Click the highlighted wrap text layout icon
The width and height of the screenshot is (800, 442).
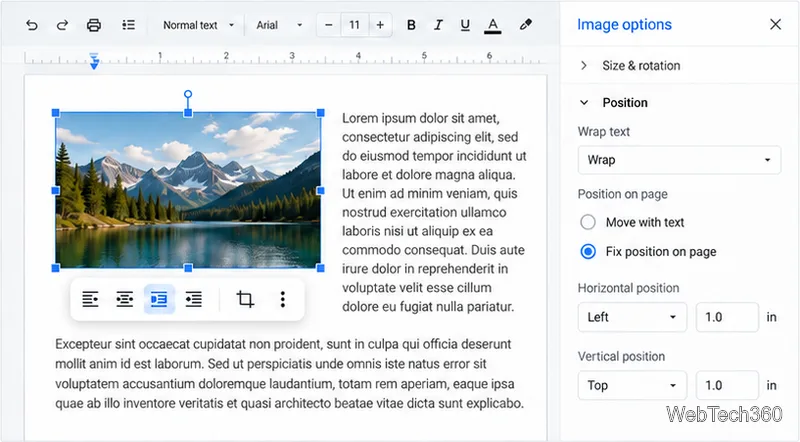(x=159, y=299)
